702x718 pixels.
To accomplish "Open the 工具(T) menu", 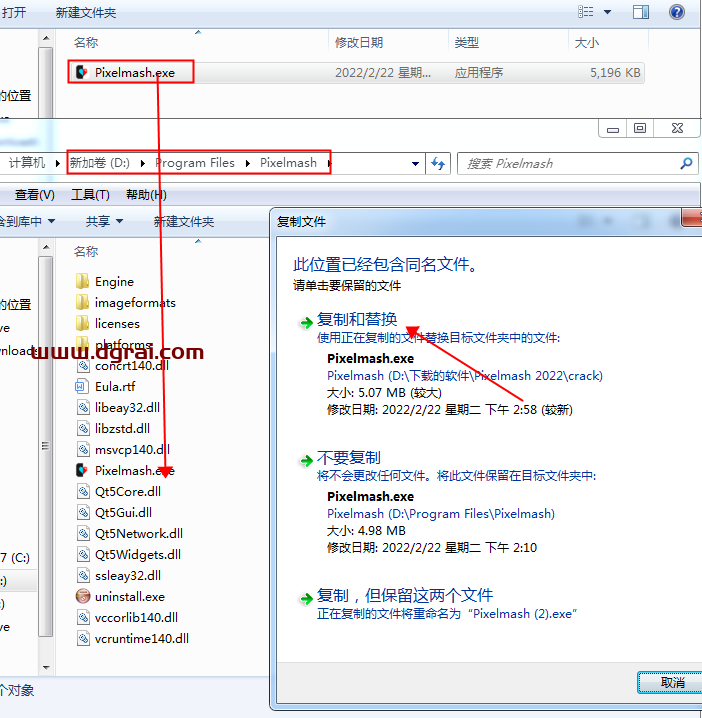I will 90,195.
